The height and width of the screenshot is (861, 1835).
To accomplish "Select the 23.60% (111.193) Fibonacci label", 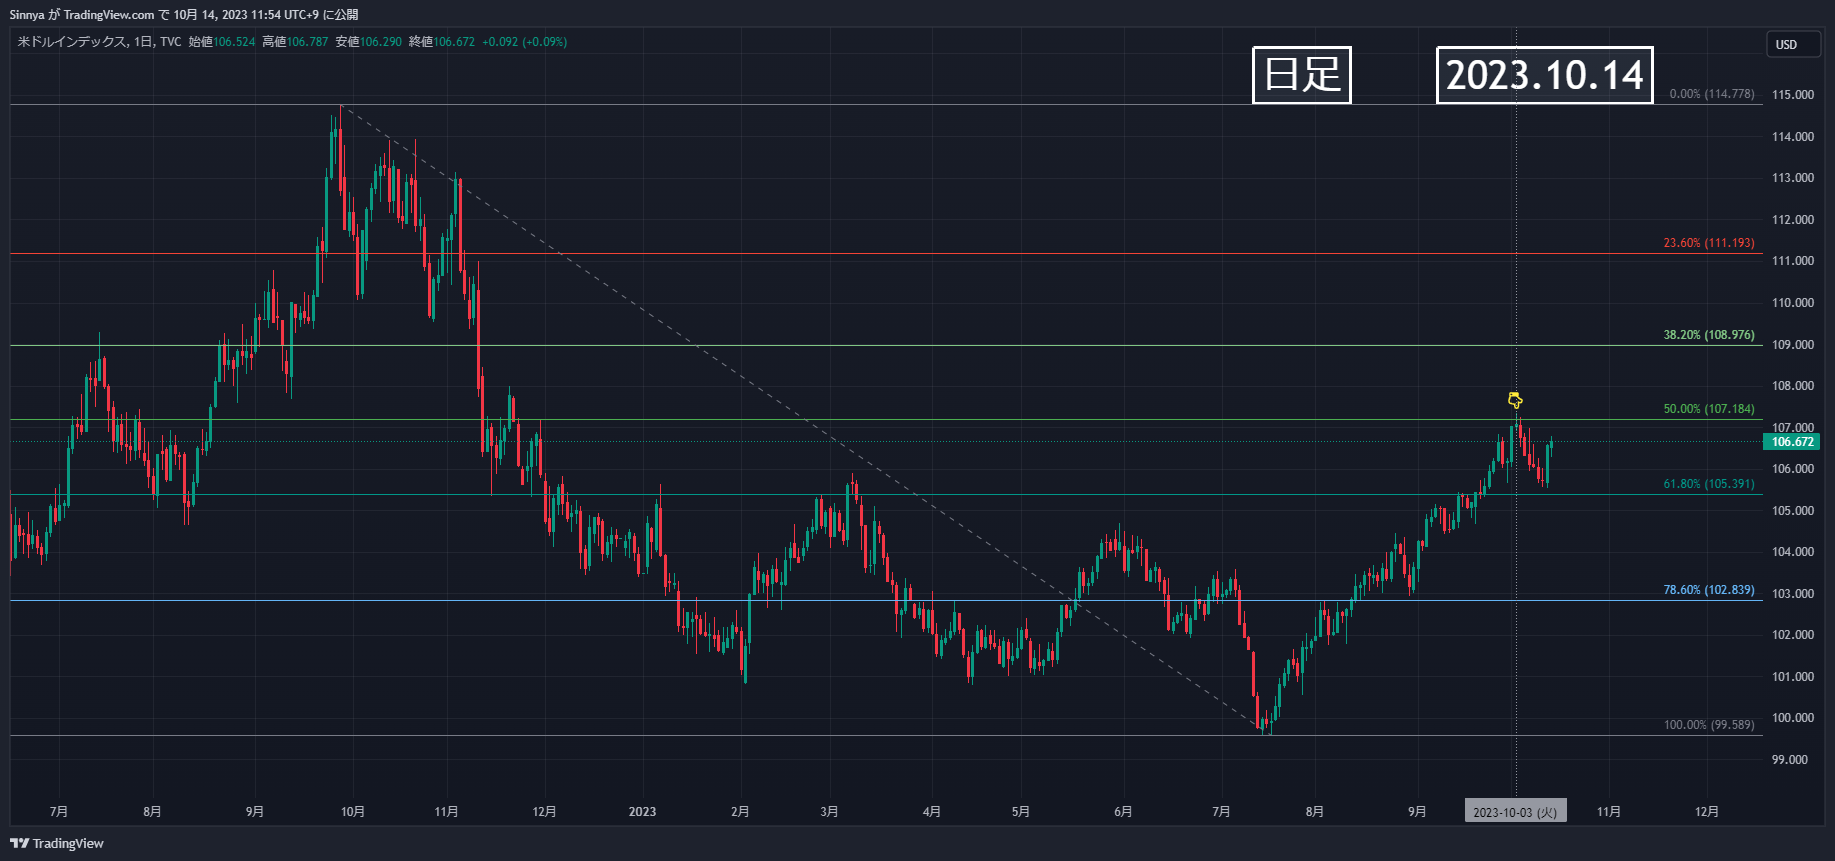I will 1708,243.
